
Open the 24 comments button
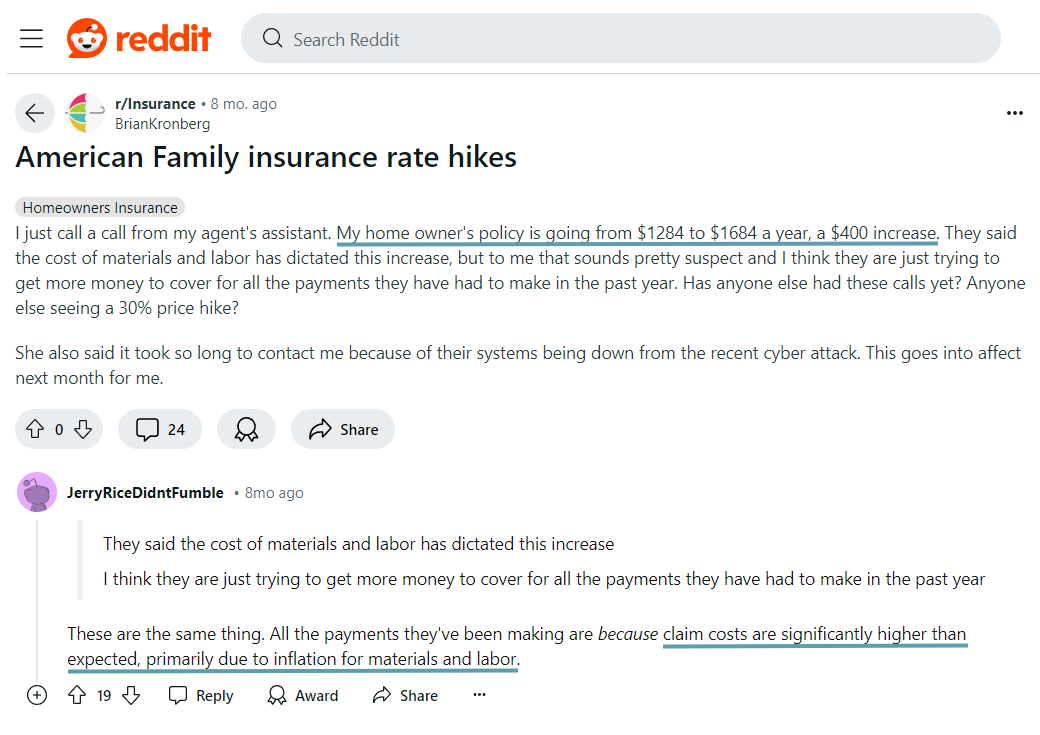[x=160, y=429]
